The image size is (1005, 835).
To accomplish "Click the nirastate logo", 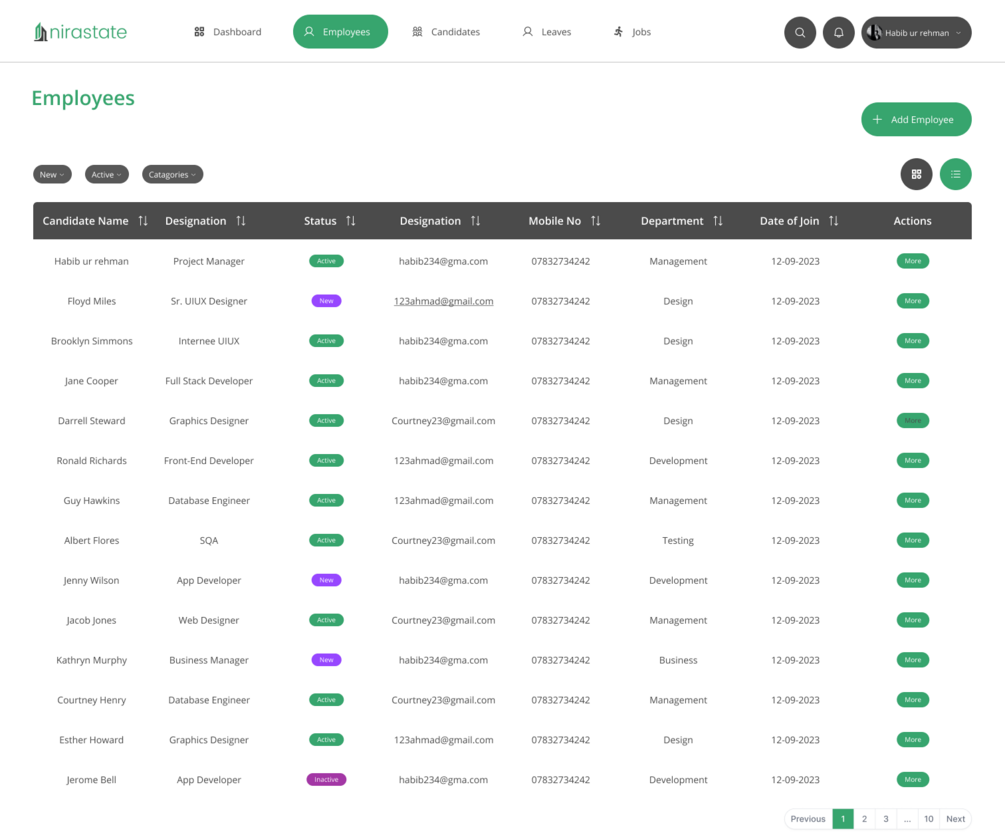I will tap(80, 32).
